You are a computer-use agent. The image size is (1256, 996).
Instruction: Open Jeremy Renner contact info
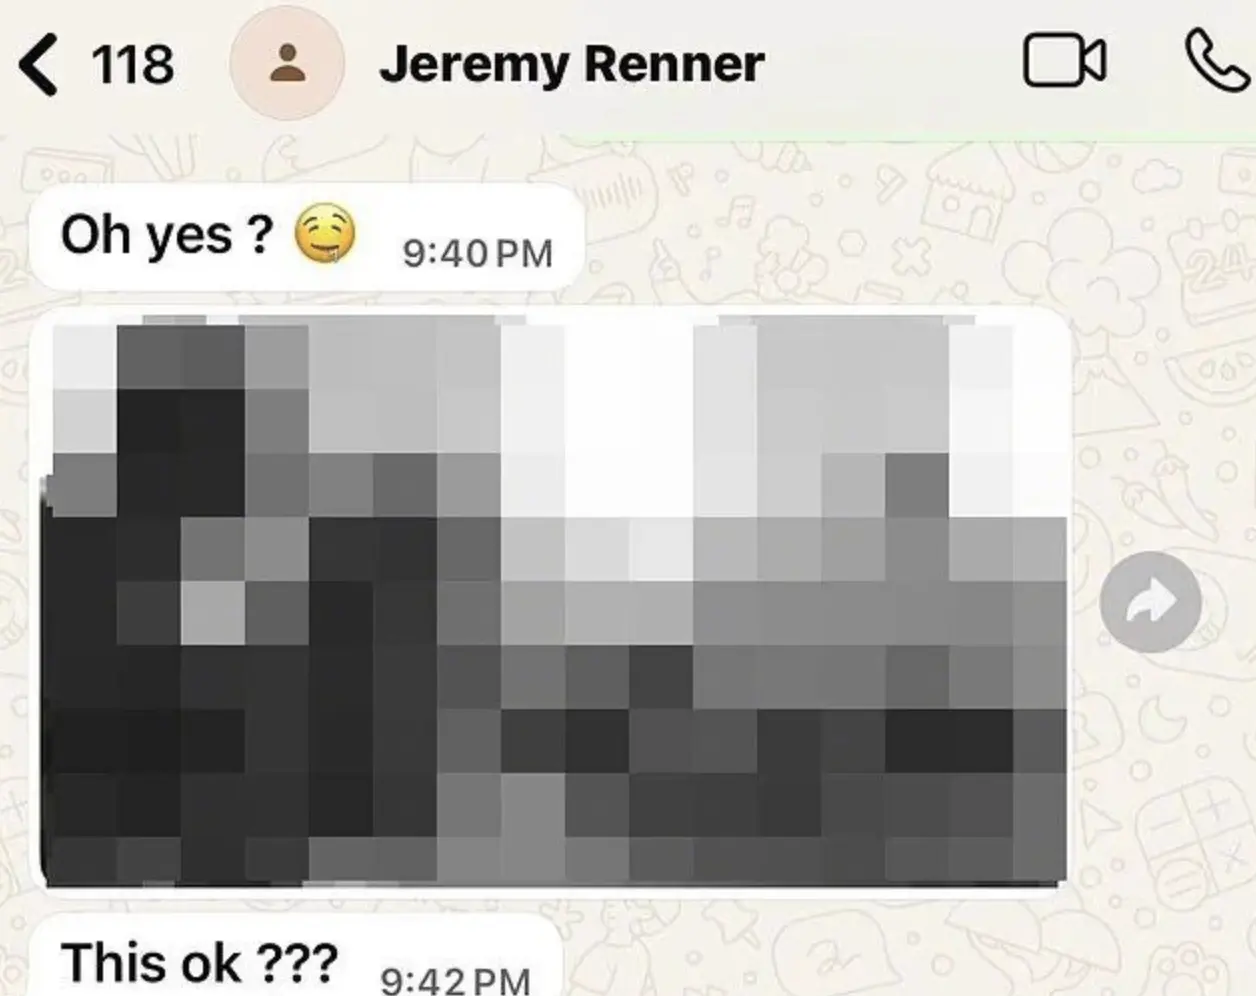pos(571,63)
